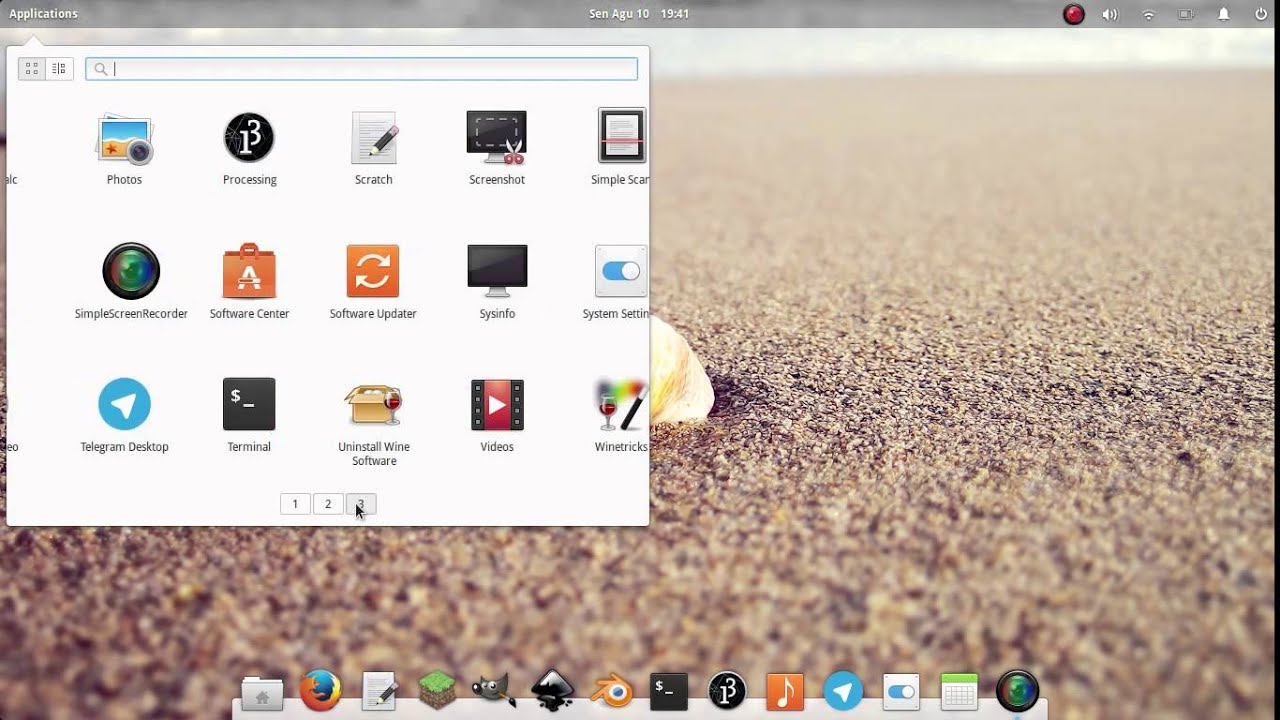The height and width of the screenshot is (720, 1280).
Task: Launch Processing from the launcher grid
Action: [x=249, y=148]
